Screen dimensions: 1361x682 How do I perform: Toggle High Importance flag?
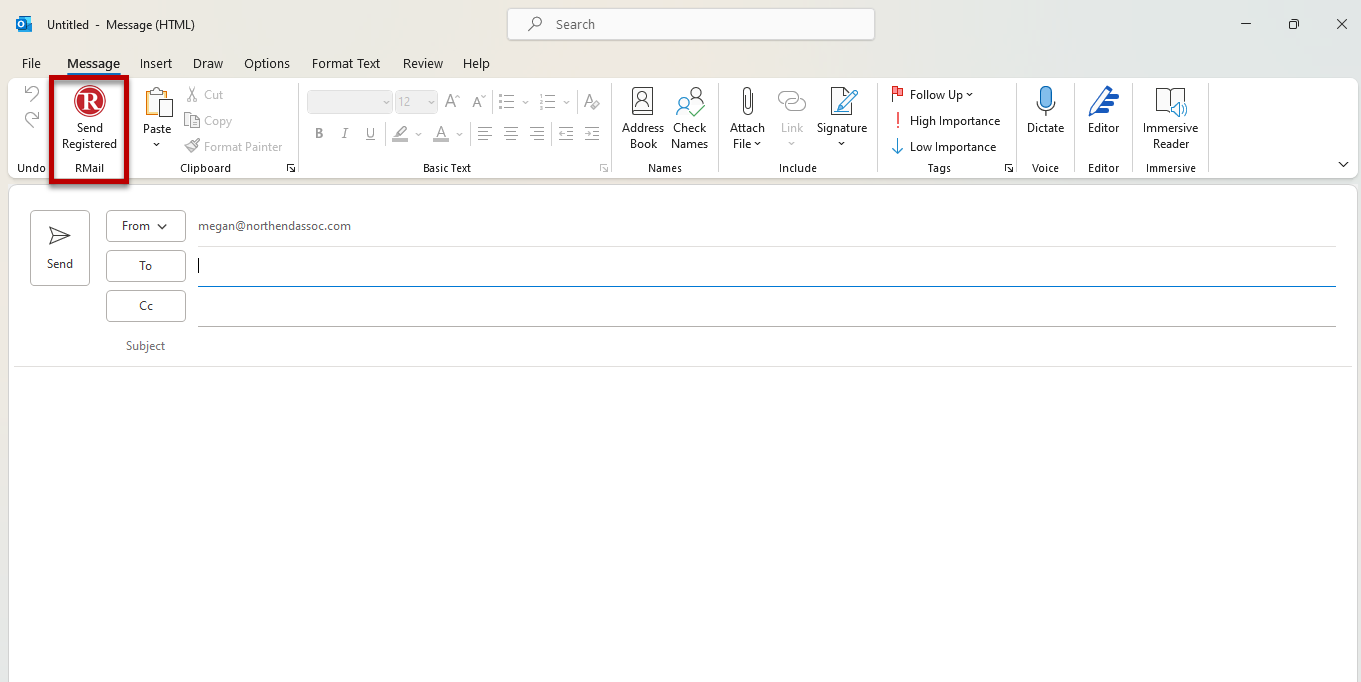(x=945, y=121)
